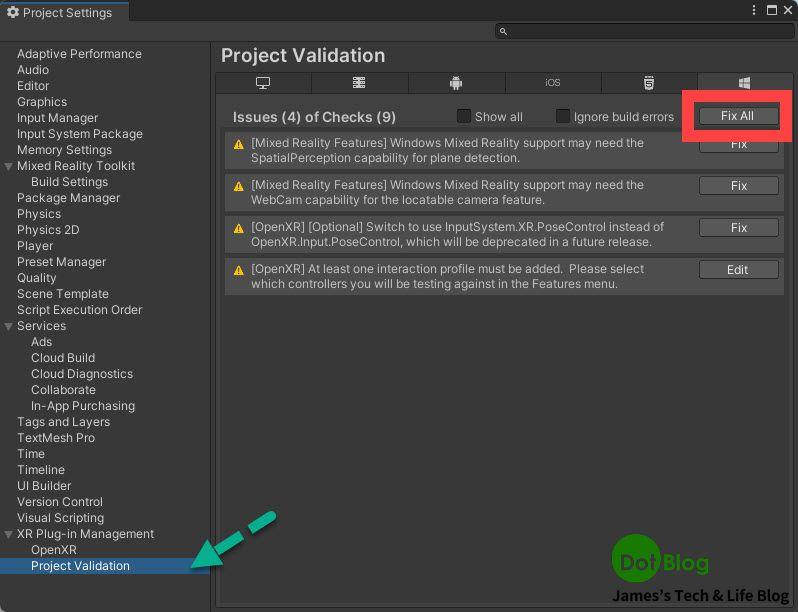The width and height of the screenshot is (798, 612).
Task: Open Version Control settings
Action: (60, 502)
